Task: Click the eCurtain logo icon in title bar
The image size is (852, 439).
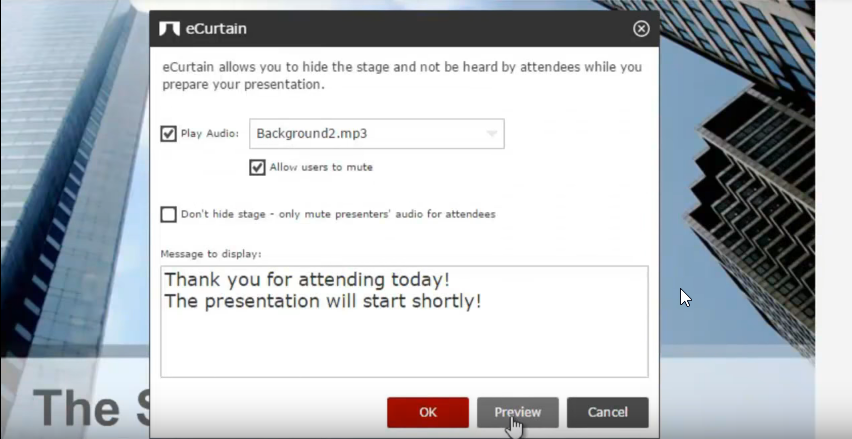Action: 169,29
